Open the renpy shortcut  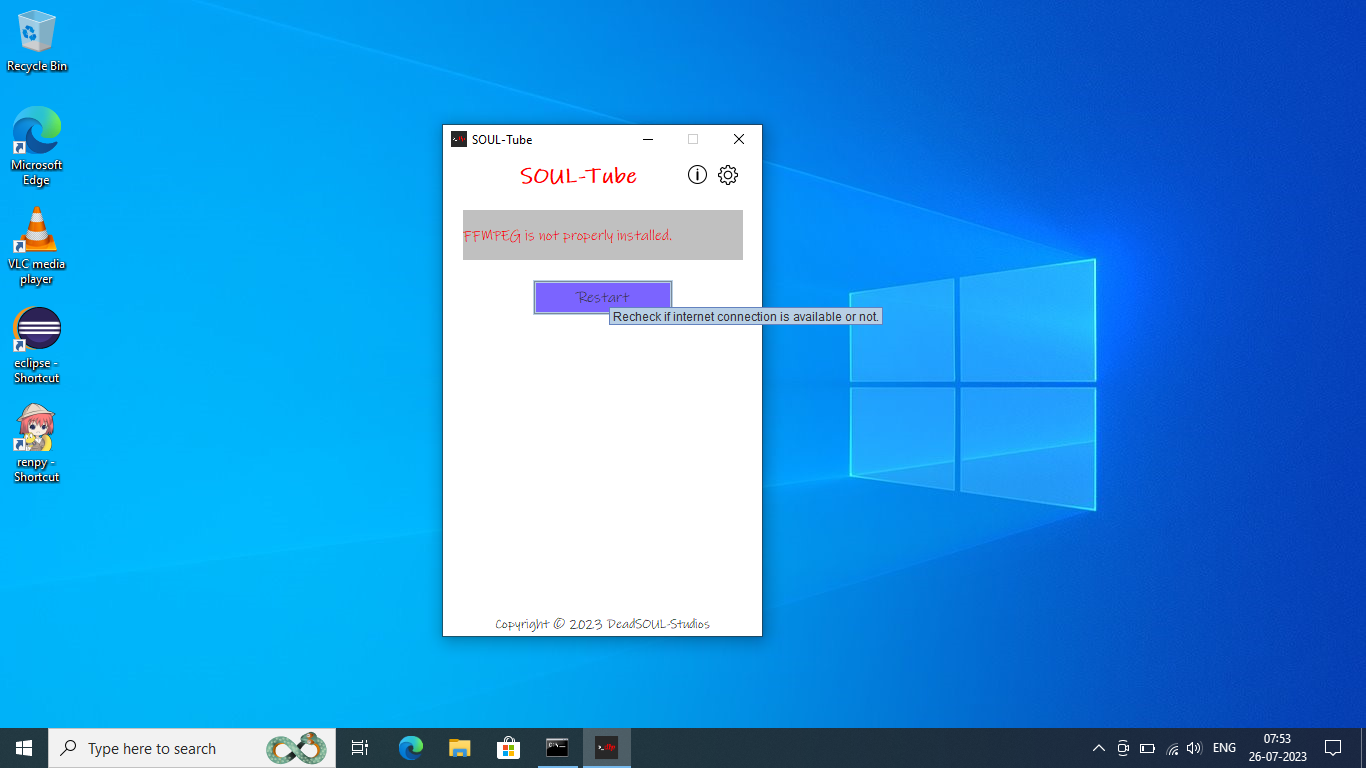(36, 428)
